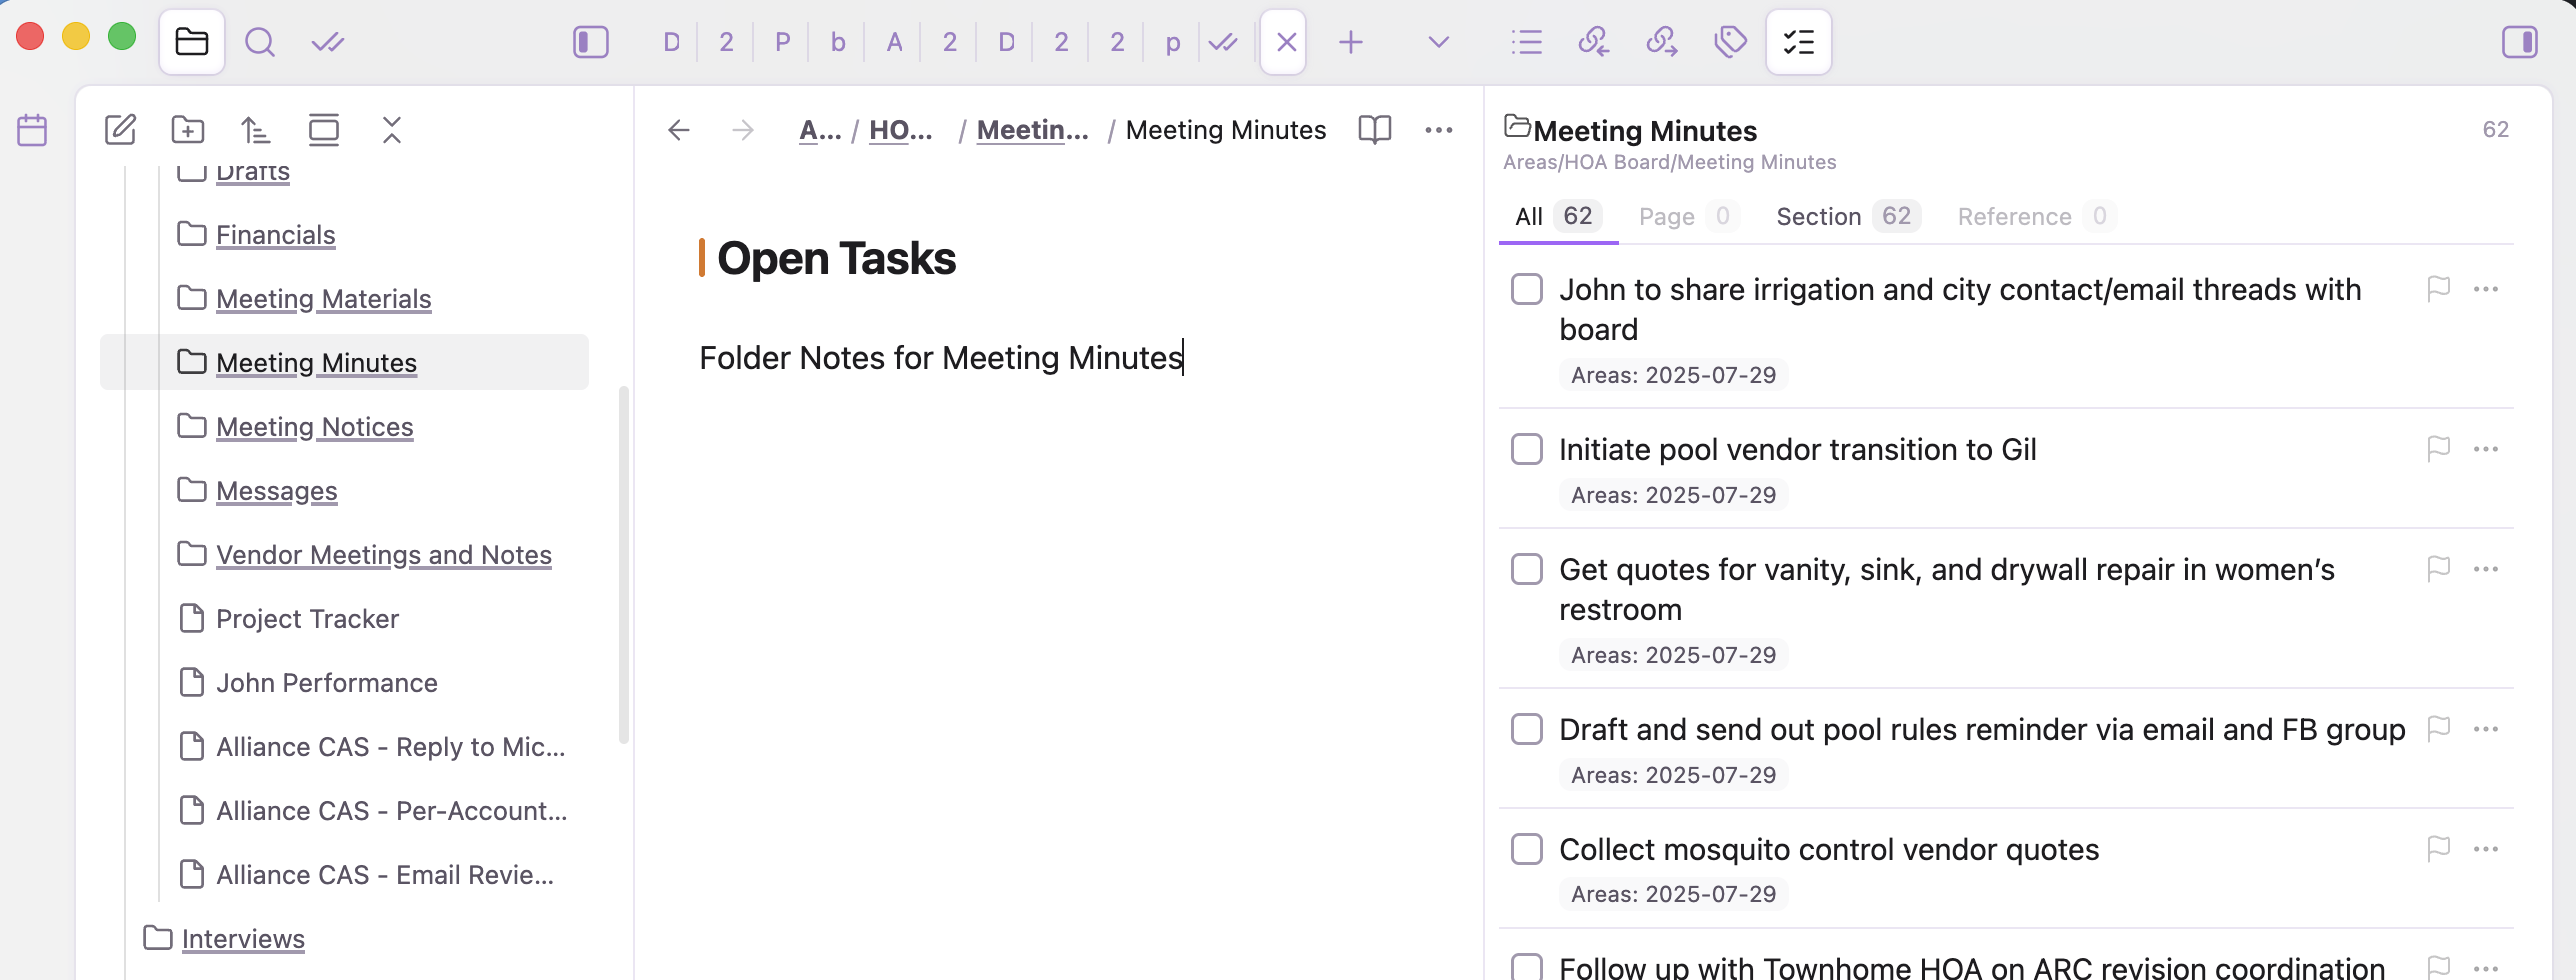Open search with the magnifier icon
2576x980 pixels.
click(x=260, y=42)
